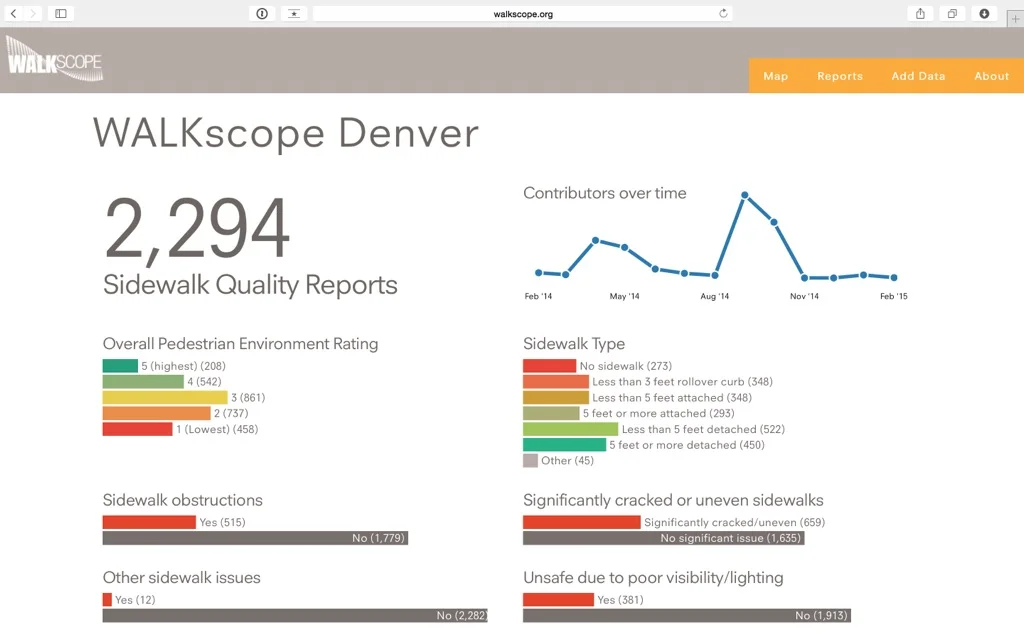Click the Feb '14 data point on the chart
This screenshot has width=1024, height=640.
tap(539, 272)
